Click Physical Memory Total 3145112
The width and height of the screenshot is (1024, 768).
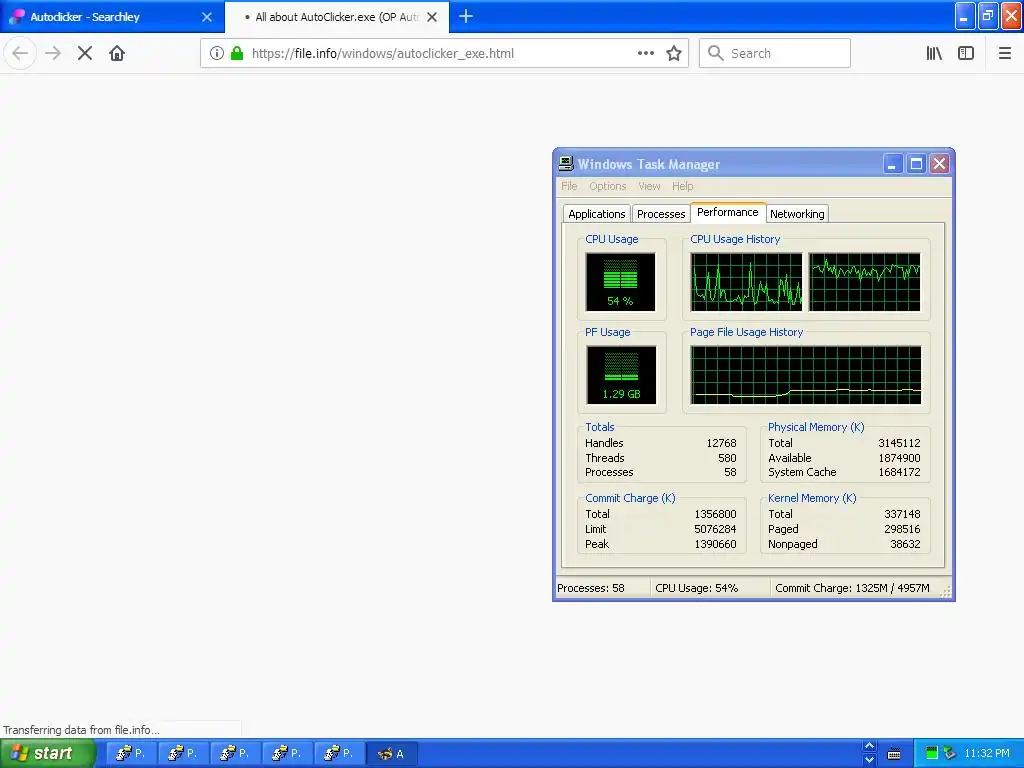899,443
